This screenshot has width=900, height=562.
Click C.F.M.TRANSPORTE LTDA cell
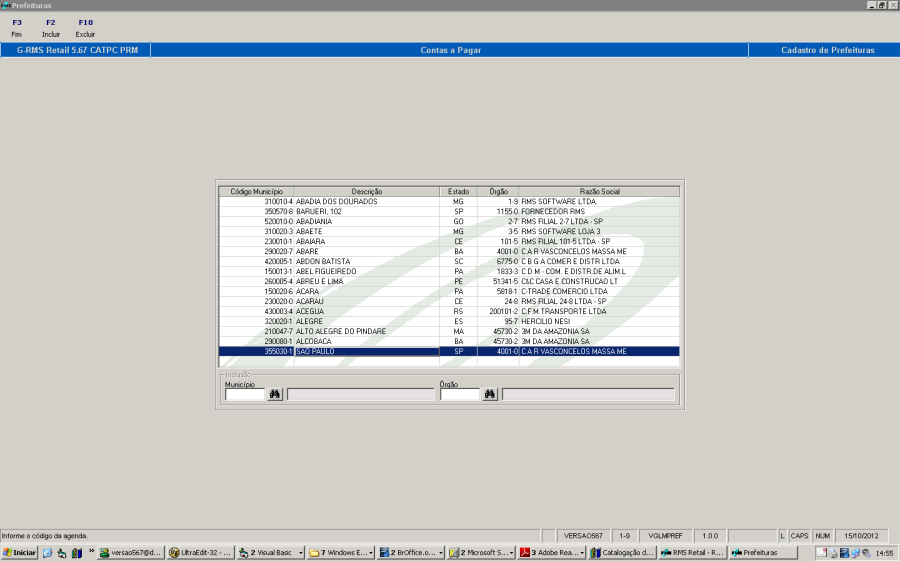click(x=599, y=311)
